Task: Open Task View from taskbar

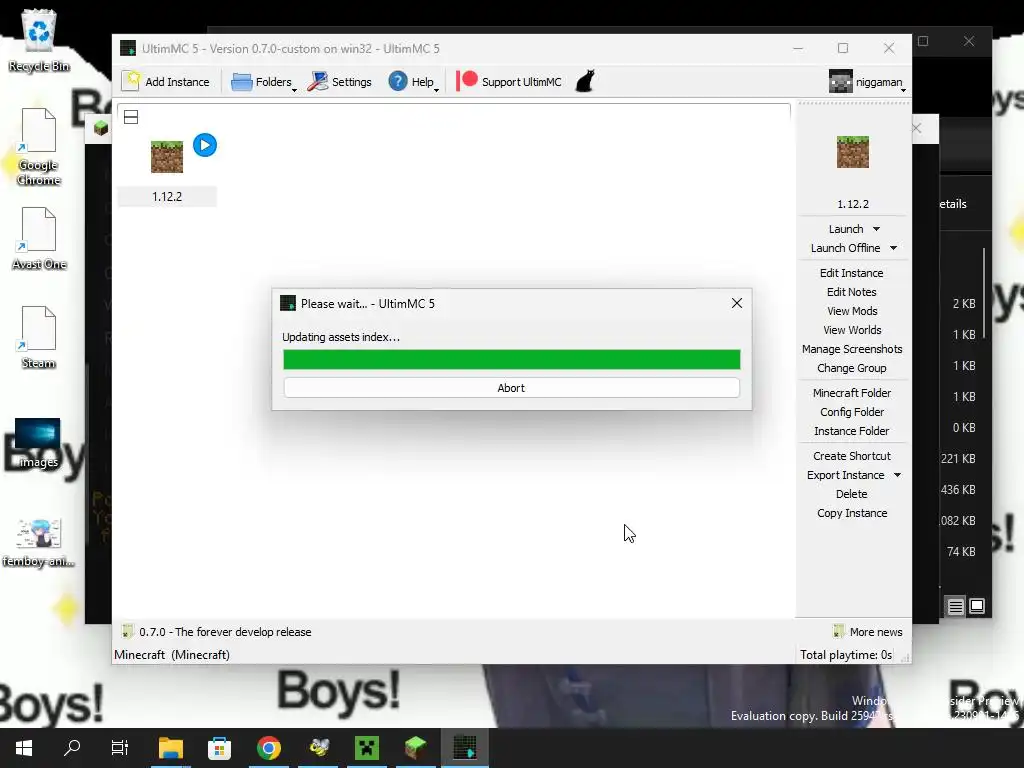Action: (x=120, y=748)
